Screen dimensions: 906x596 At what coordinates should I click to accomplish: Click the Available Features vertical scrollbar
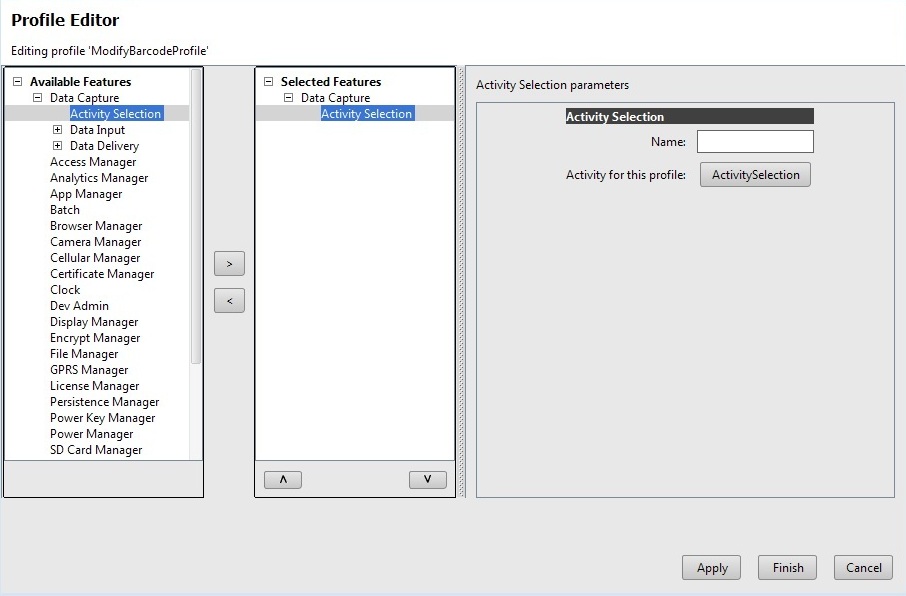point(196,220)
